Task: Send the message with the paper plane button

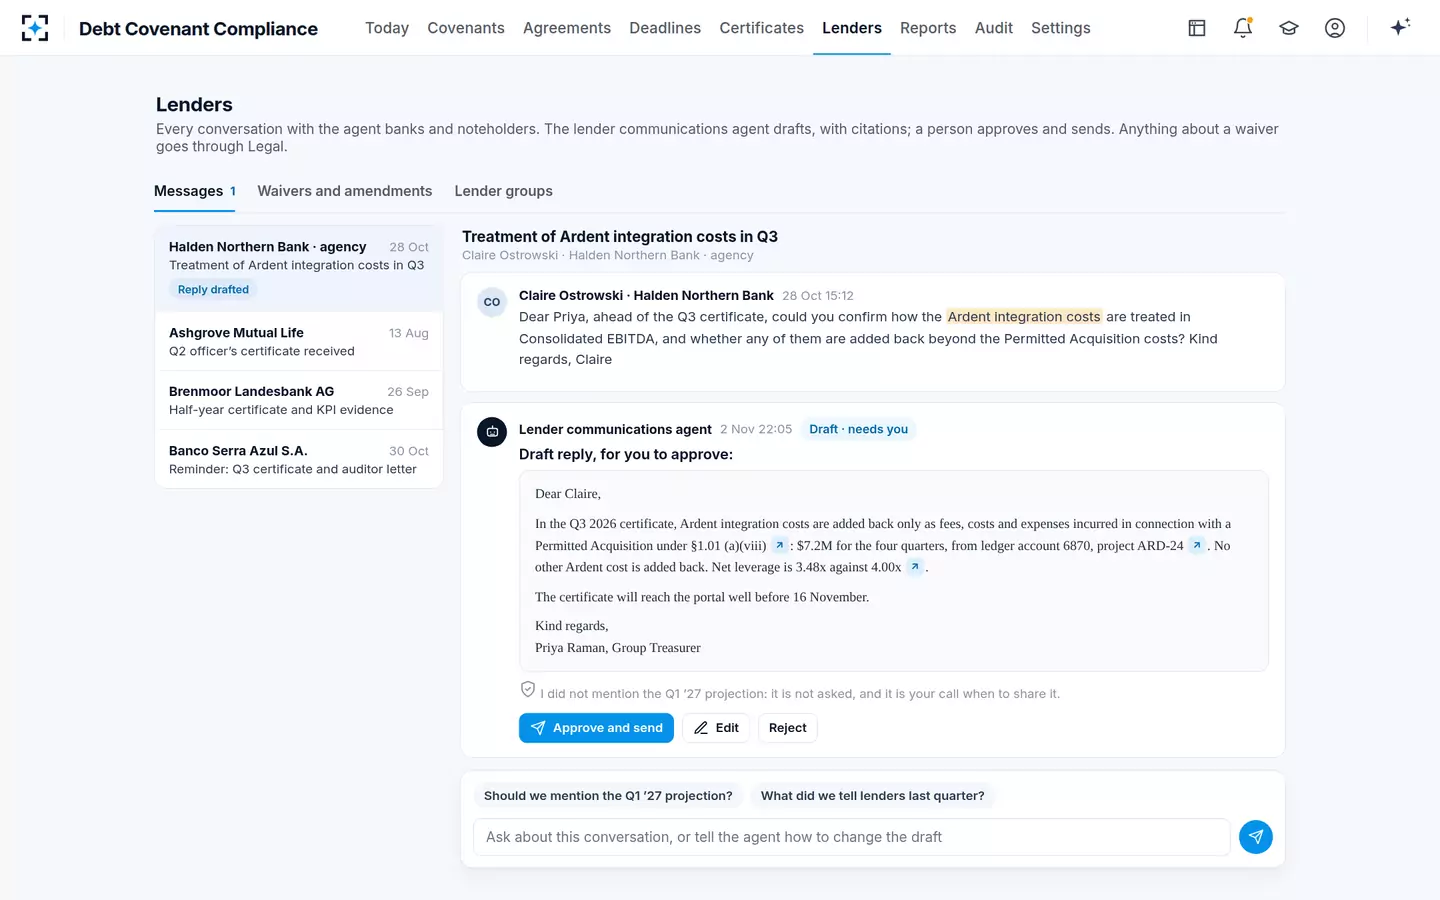Action: pos(1256,837)
